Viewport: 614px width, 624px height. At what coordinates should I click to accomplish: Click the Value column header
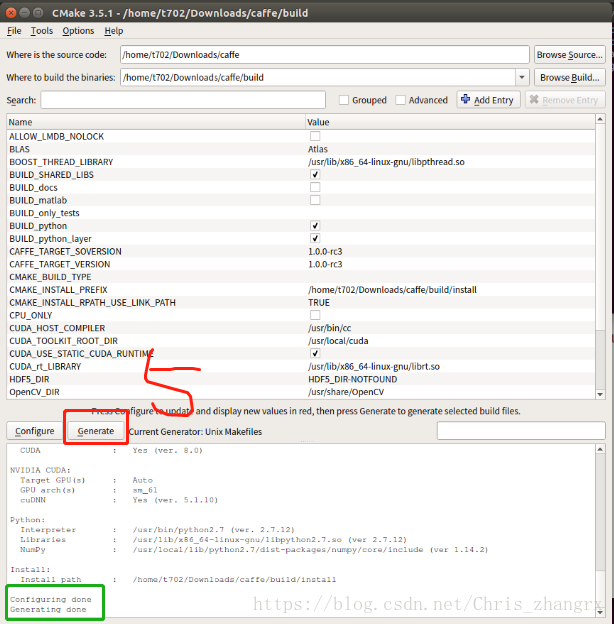point(450,122)
